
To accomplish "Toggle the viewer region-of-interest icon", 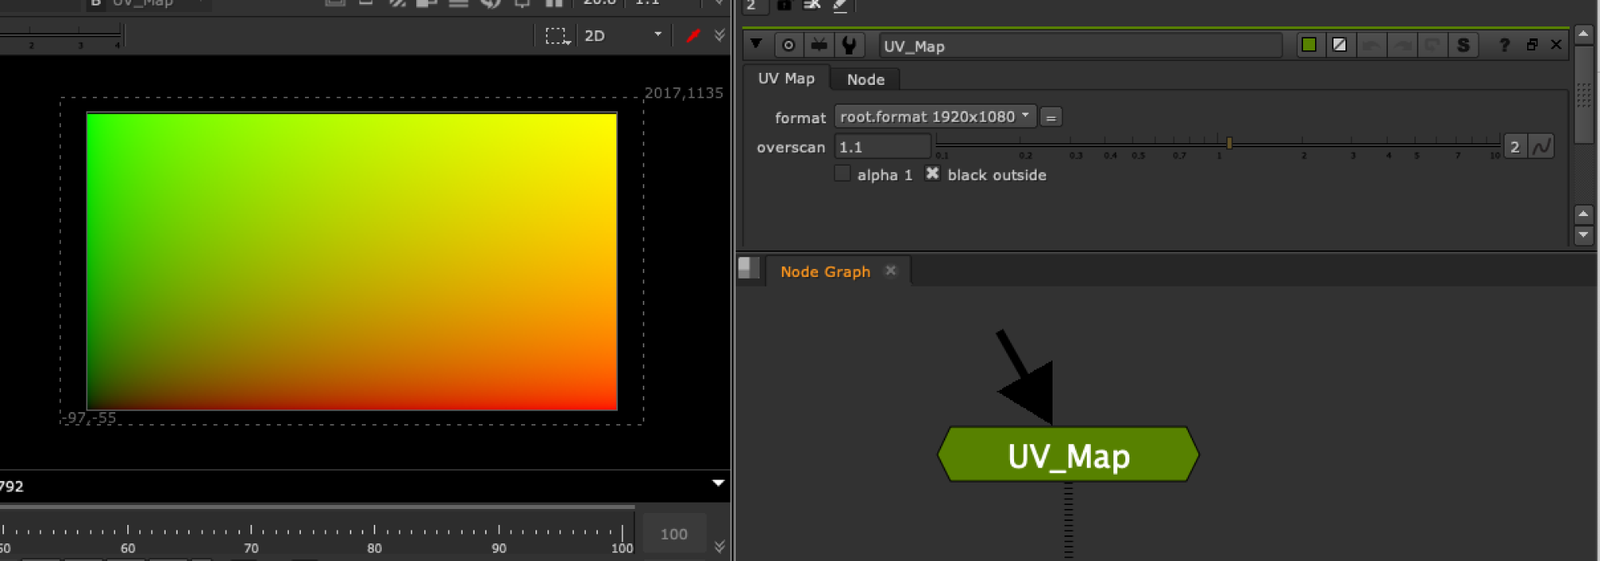I will 557,36.
